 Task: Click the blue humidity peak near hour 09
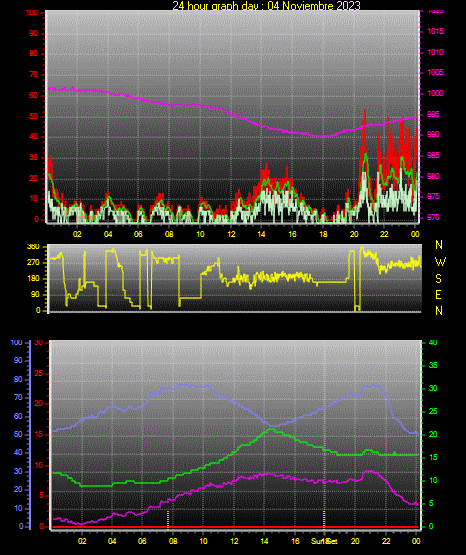coord(184,384)
